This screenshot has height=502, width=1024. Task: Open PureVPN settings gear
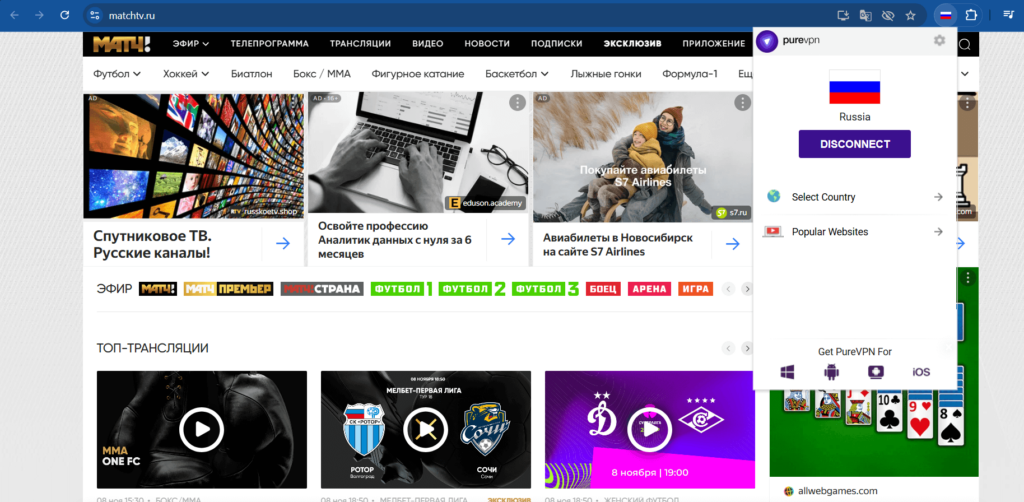(x=938, y=41)
